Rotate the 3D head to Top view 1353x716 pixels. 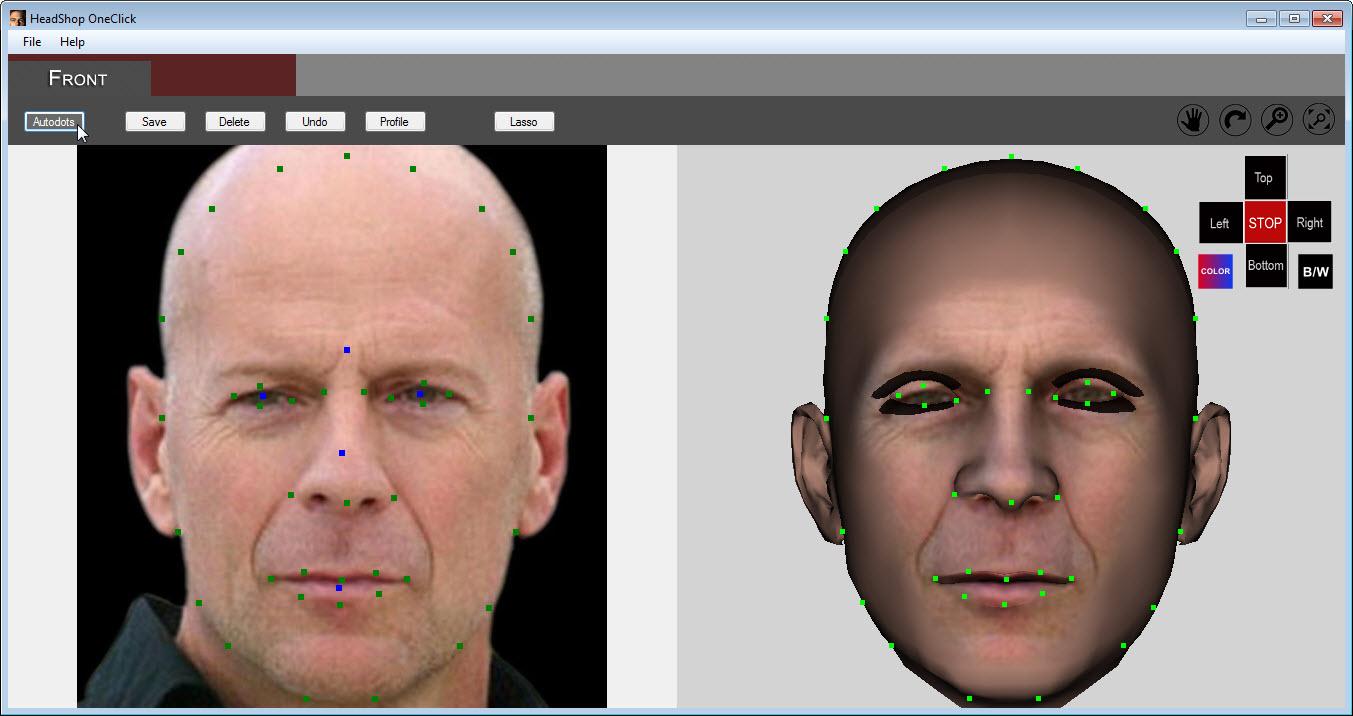pyautogui.click(x=1265, y=178)
